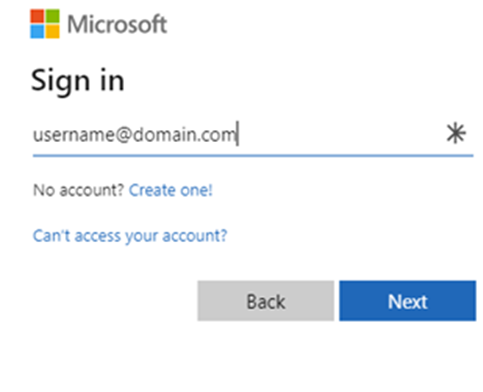Click the asterisk icon in the email field
This screenshot has height=392, width=483.
456,134
